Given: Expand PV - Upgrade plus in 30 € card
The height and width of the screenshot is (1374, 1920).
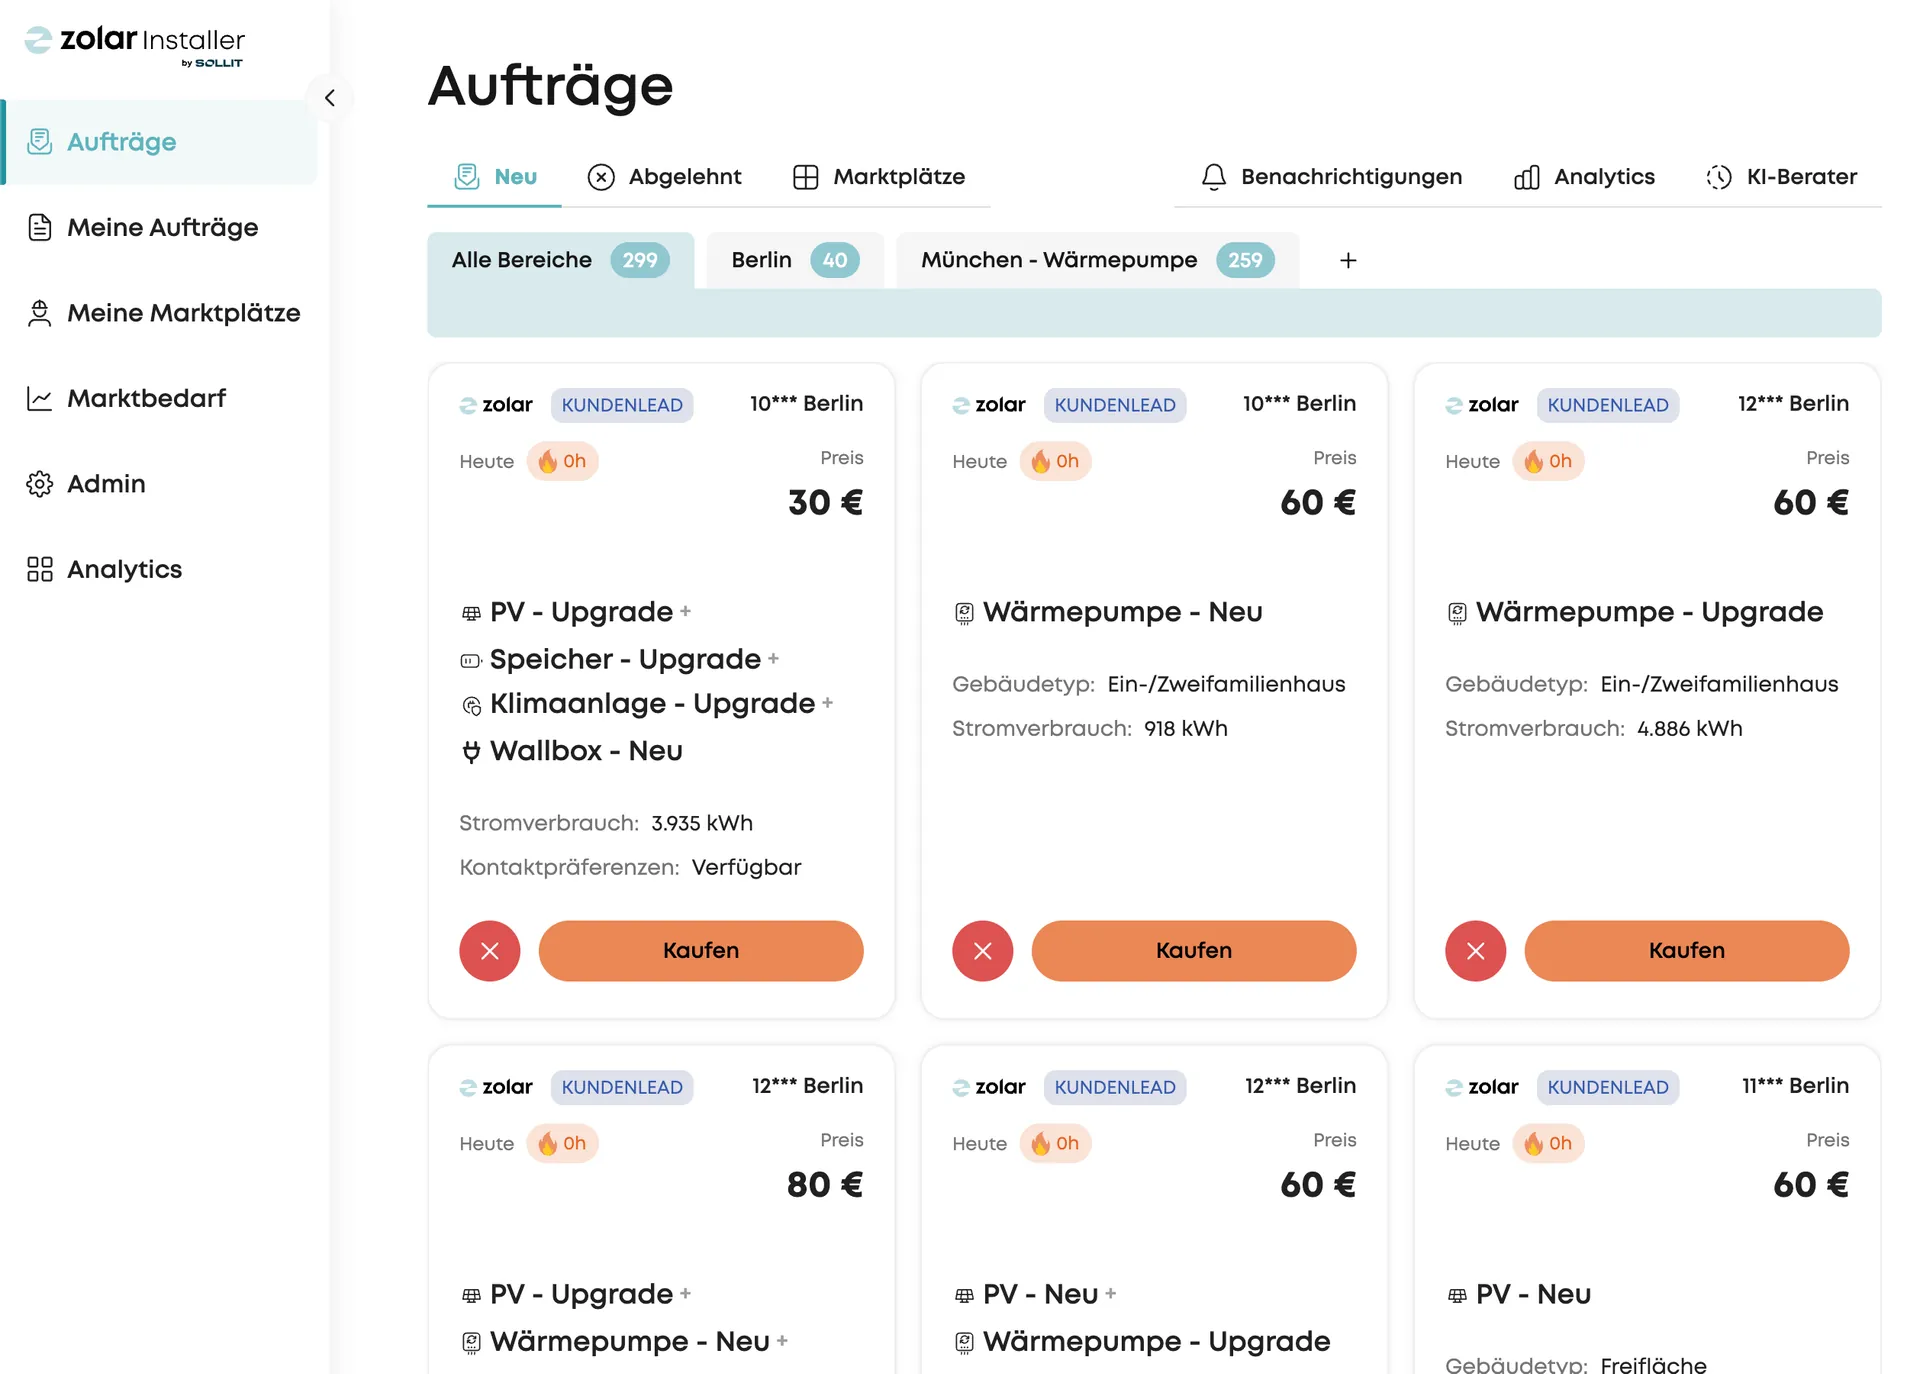Looking at the screenshot, I should click(x=685, y=611).
